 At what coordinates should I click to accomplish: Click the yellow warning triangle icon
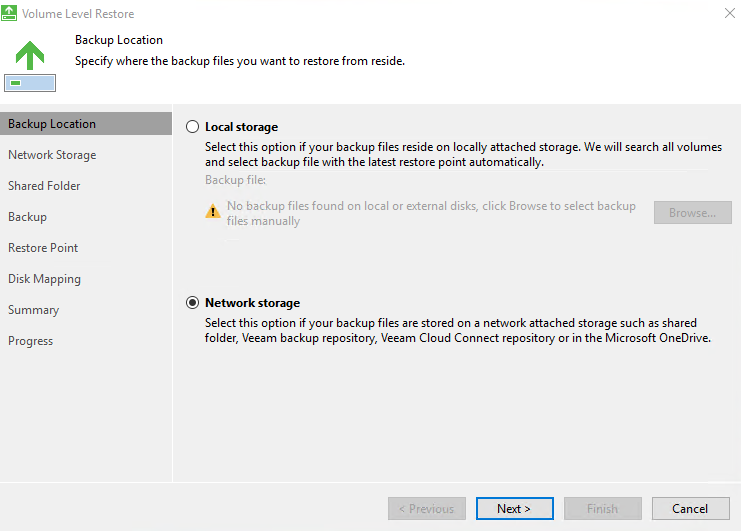click(x=212, y=212)
